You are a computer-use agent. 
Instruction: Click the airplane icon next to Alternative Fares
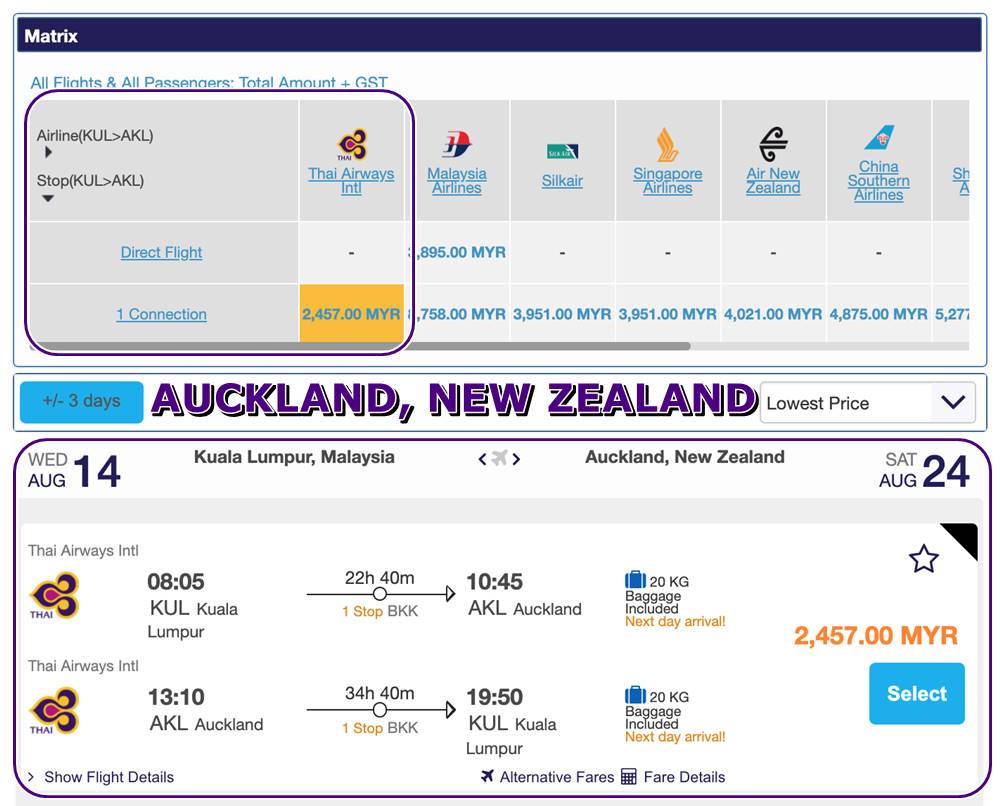point(487,776)
